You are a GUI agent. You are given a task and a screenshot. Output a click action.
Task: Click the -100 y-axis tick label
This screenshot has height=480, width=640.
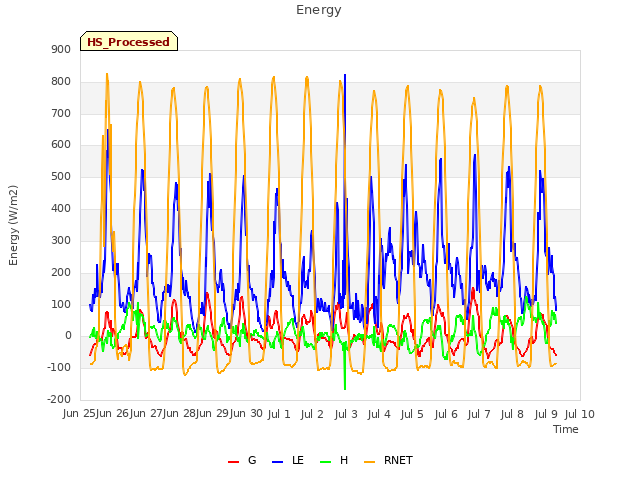(x=59, y=367)
